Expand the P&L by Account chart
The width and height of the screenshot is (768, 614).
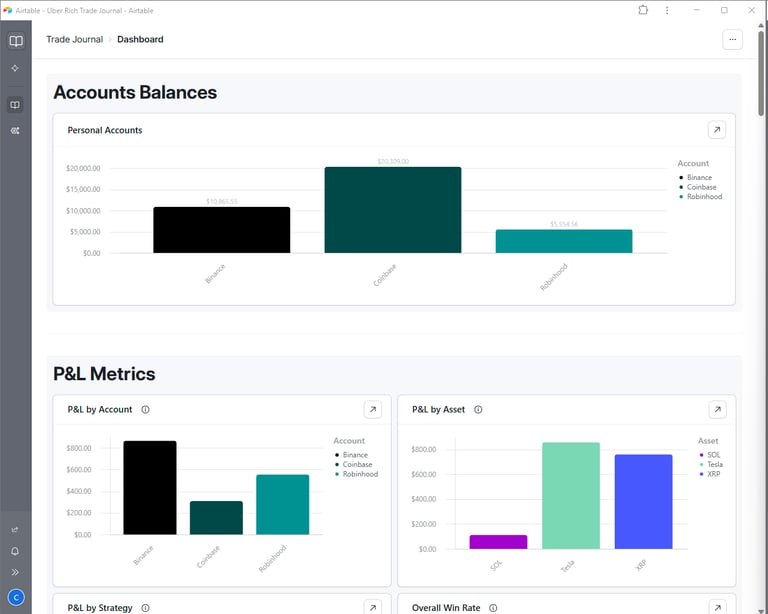pos(373,409)
